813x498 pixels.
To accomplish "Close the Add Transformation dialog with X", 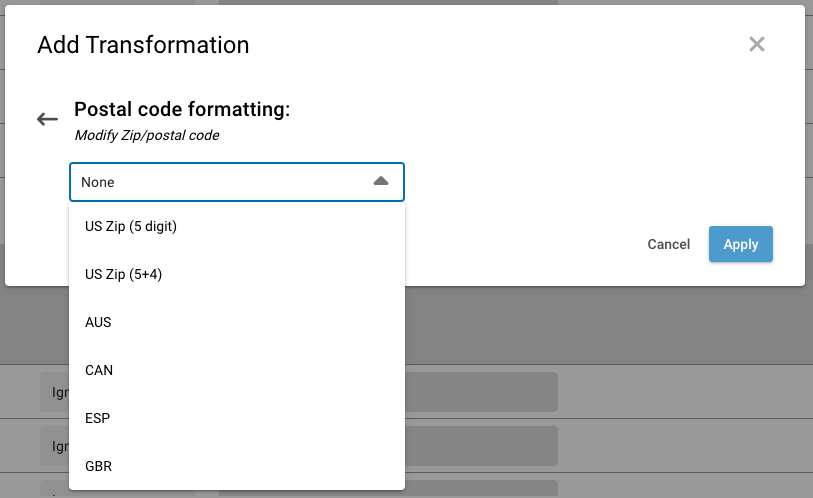I will [x=756, y=44].
